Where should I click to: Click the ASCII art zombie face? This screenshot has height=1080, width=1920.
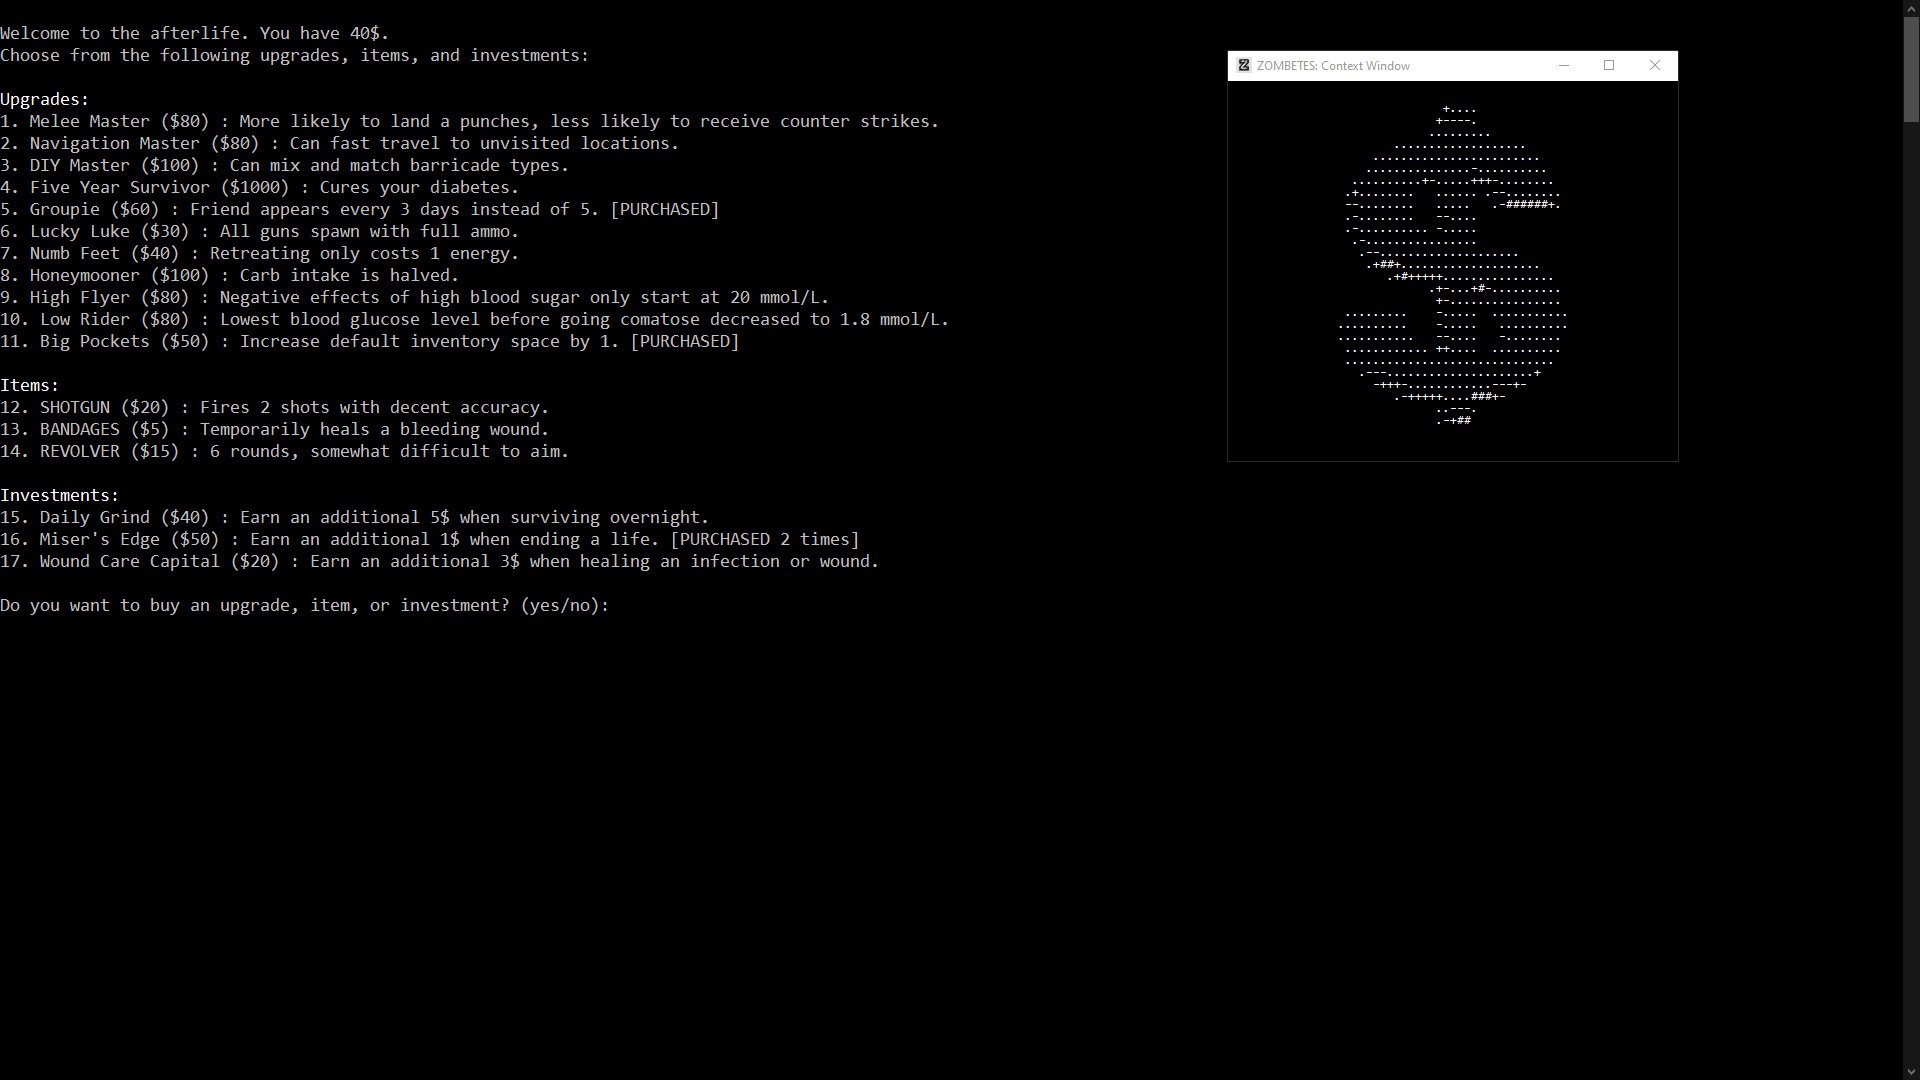[1452, 265]
